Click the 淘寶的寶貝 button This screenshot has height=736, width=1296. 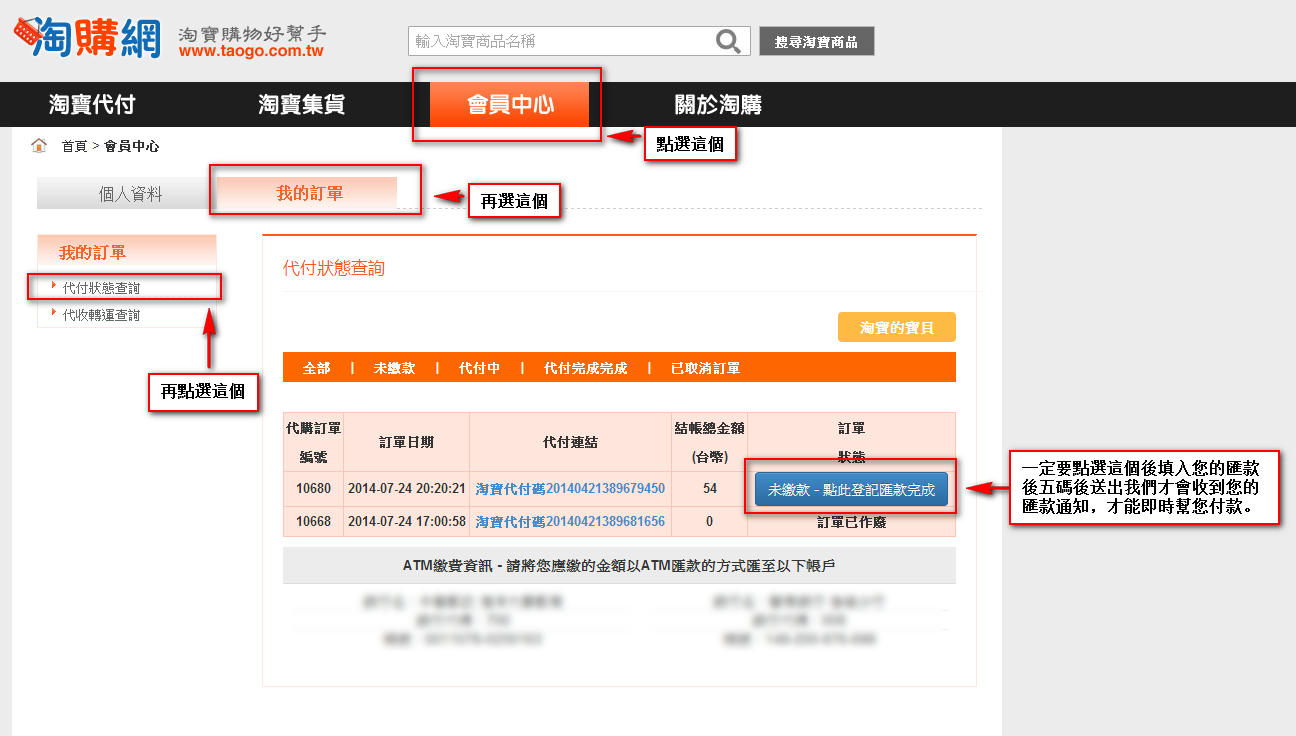click(x=897, y=328)
